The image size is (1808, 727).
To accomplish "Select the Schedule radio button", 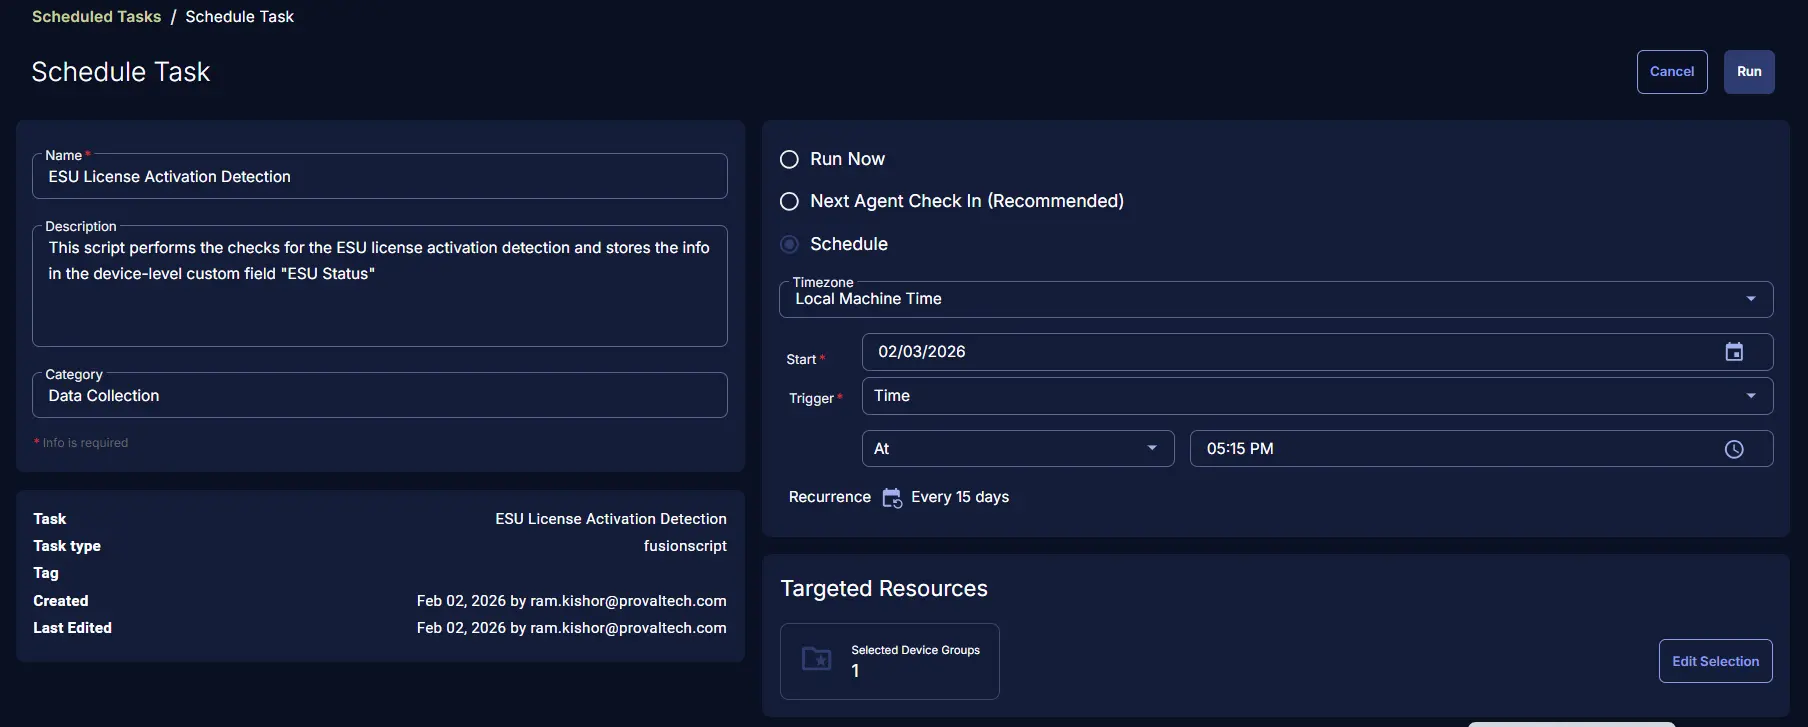I will 789,245.
